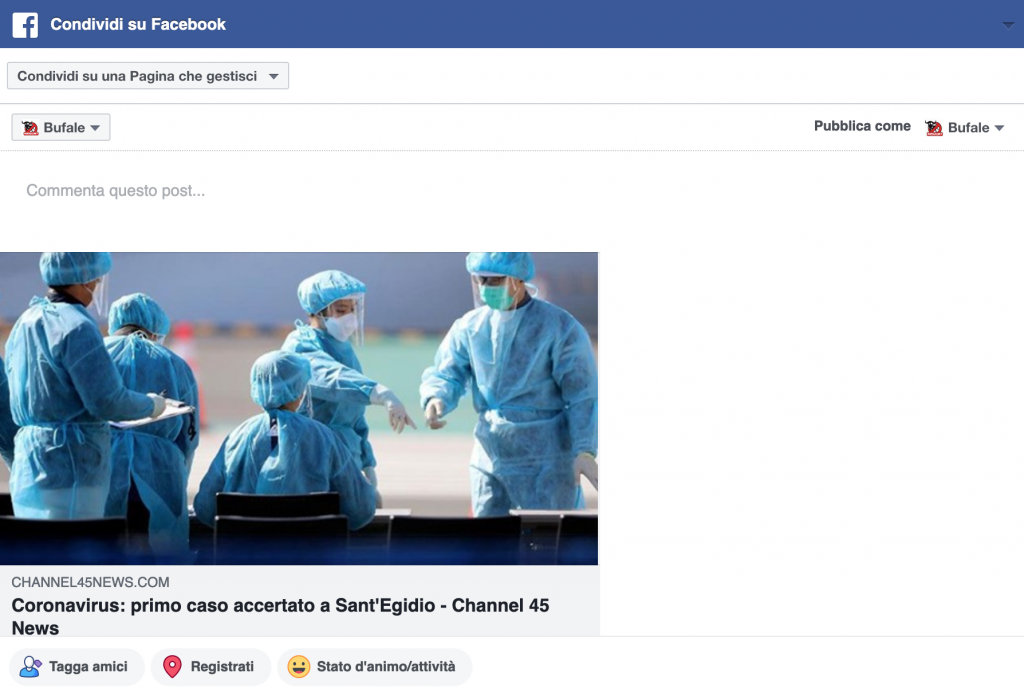This screenshot has width=1024, height=693.
Task: Click the red location pin icon
Action: point(172,667)
